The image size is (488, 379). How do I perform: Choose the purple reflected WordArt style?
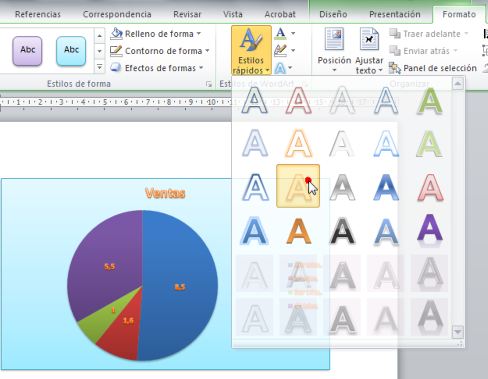430,230
